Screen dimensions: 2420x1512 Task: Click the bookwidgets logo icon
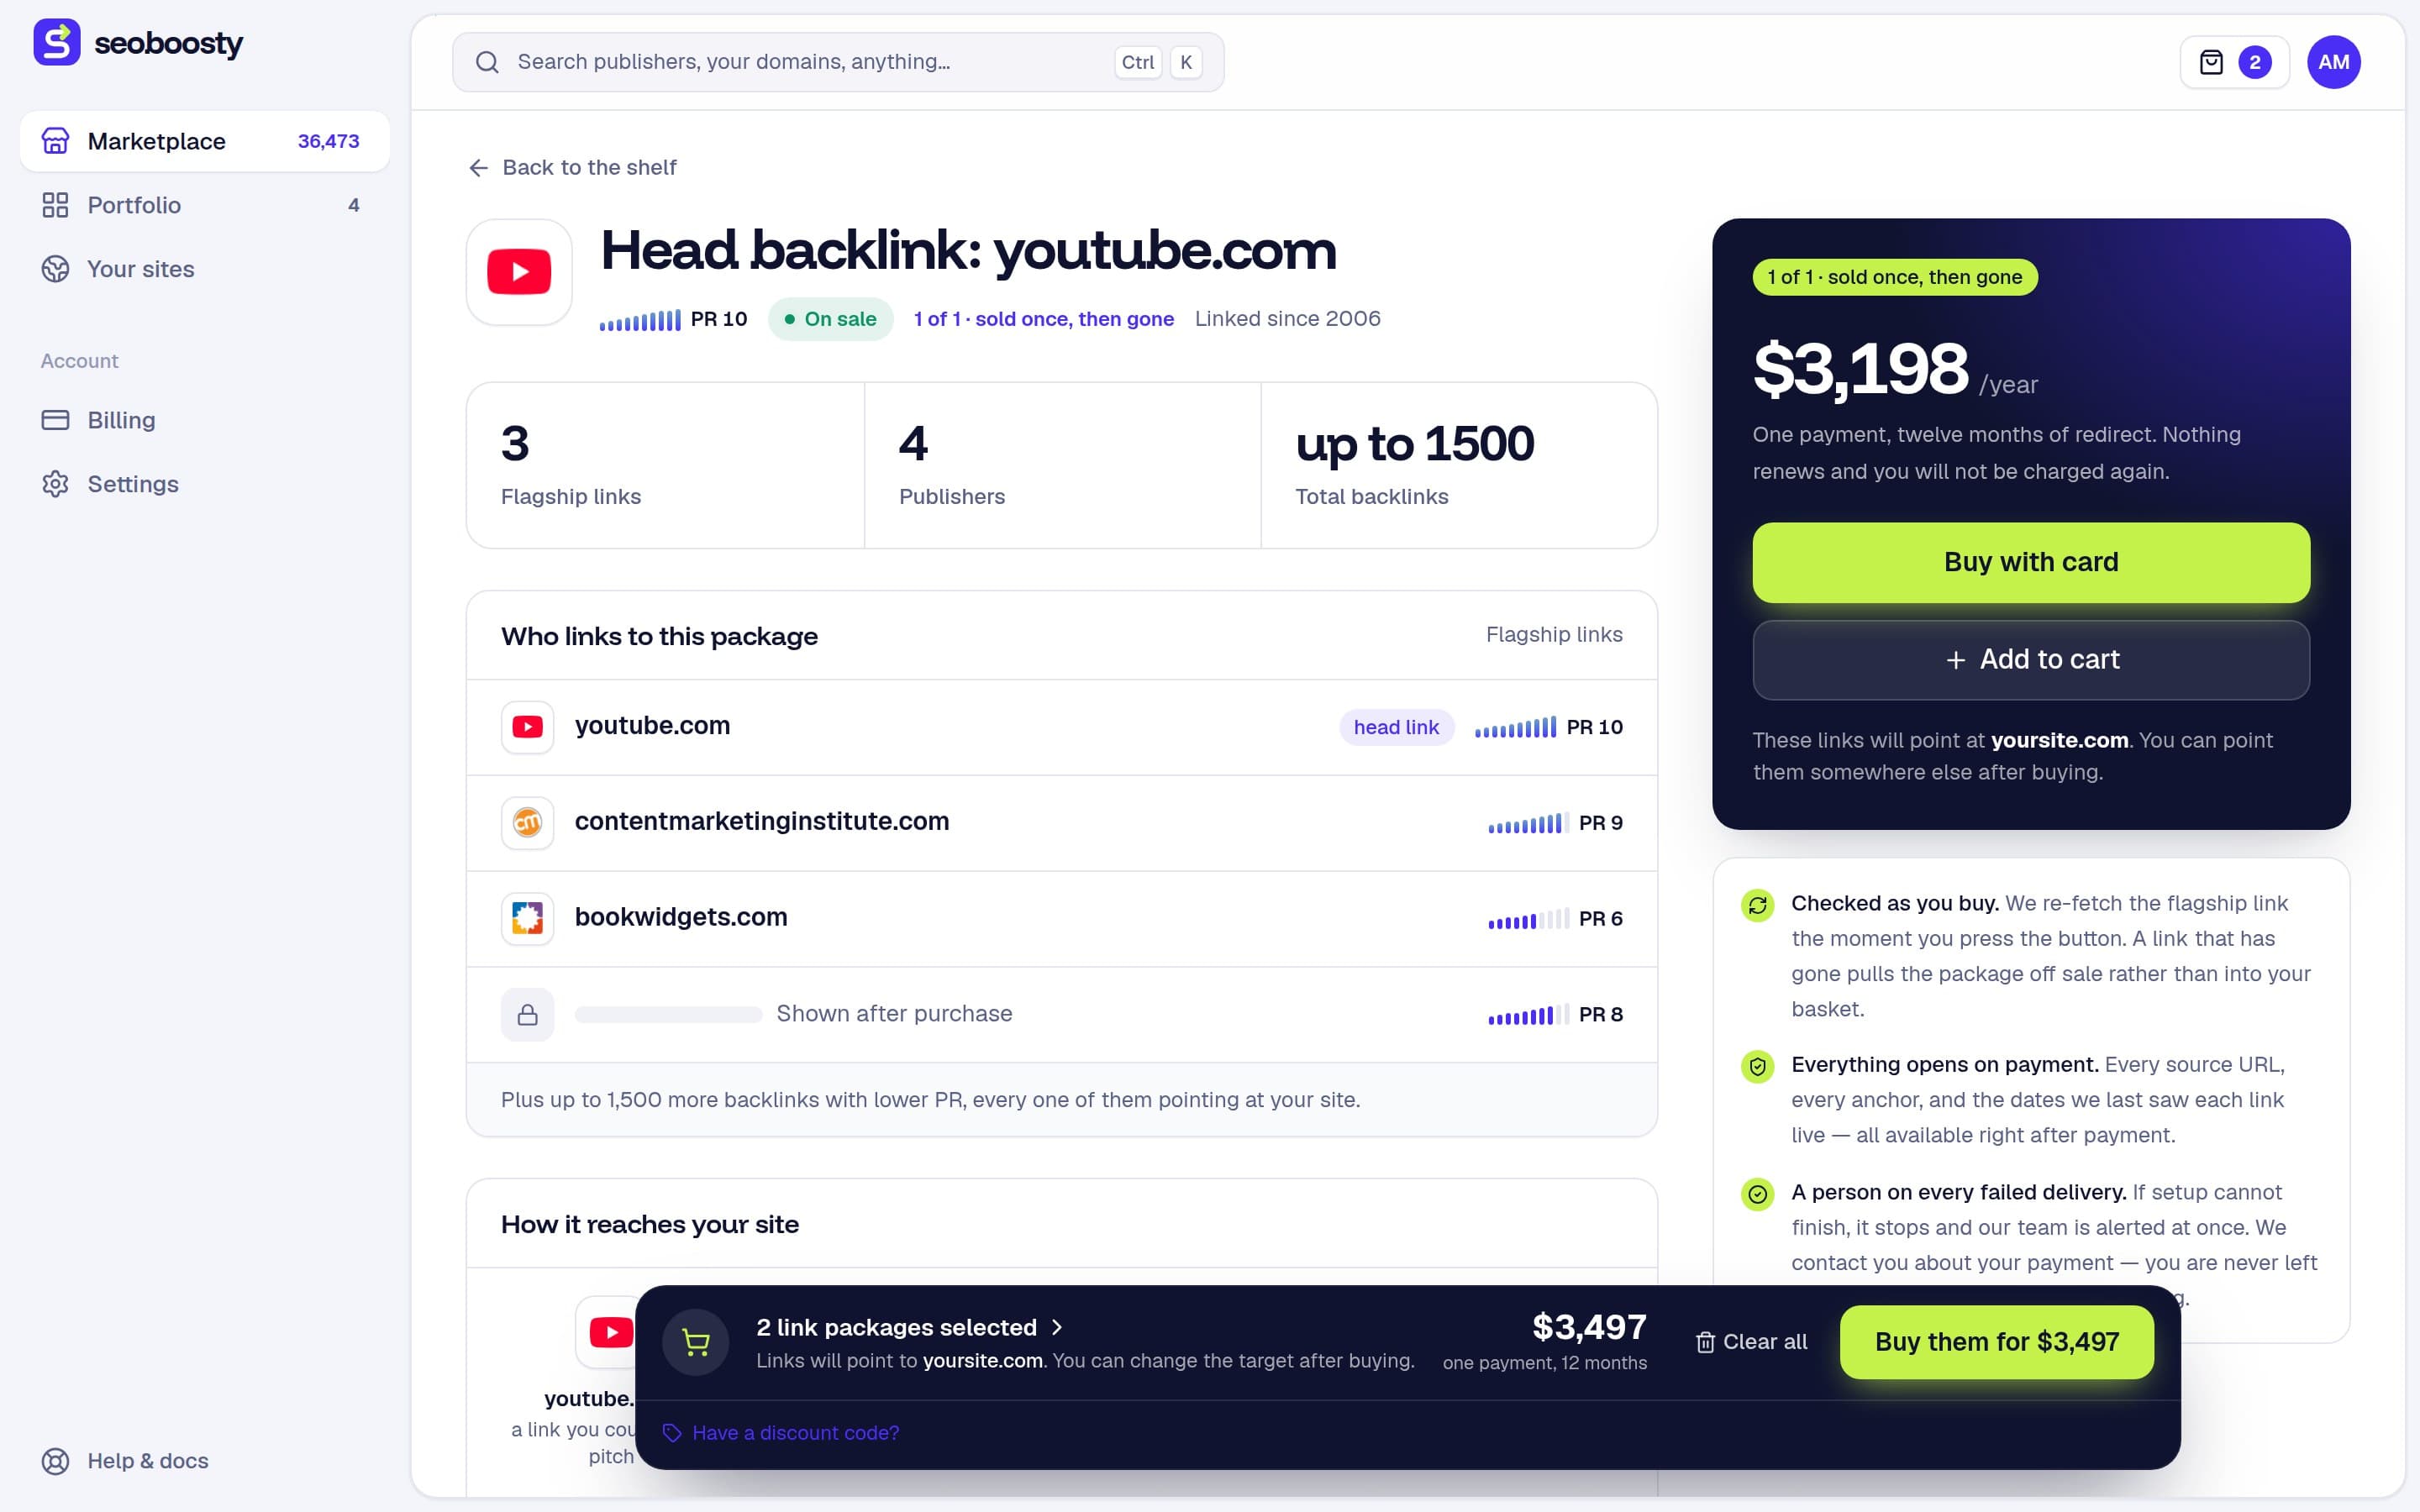527,919
